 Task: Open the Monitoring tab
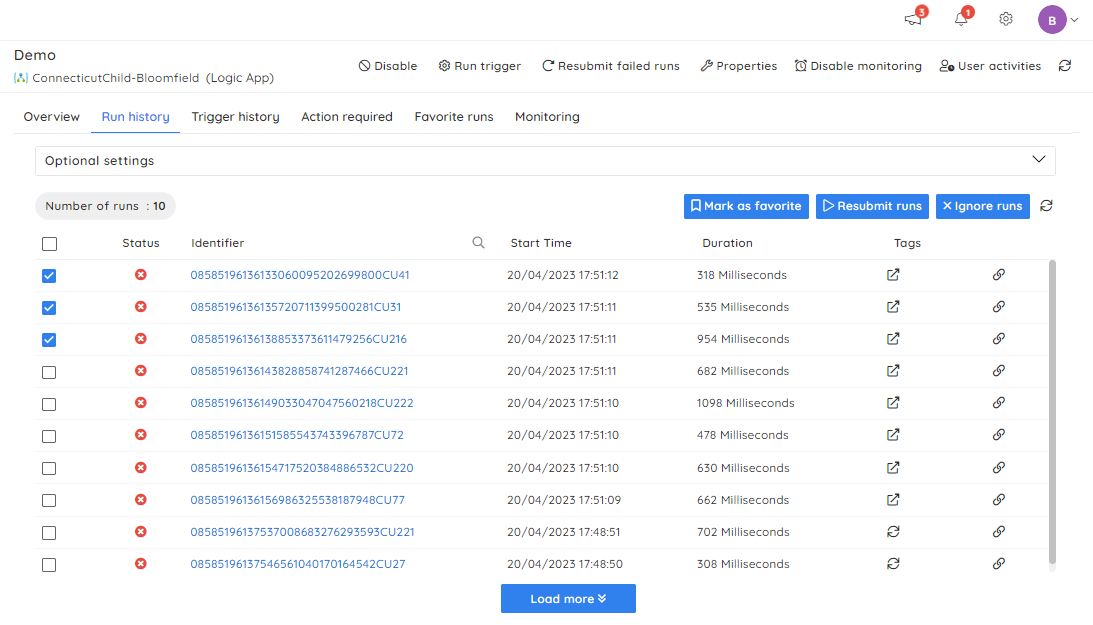pyautogui.click(x=547, y=117)
